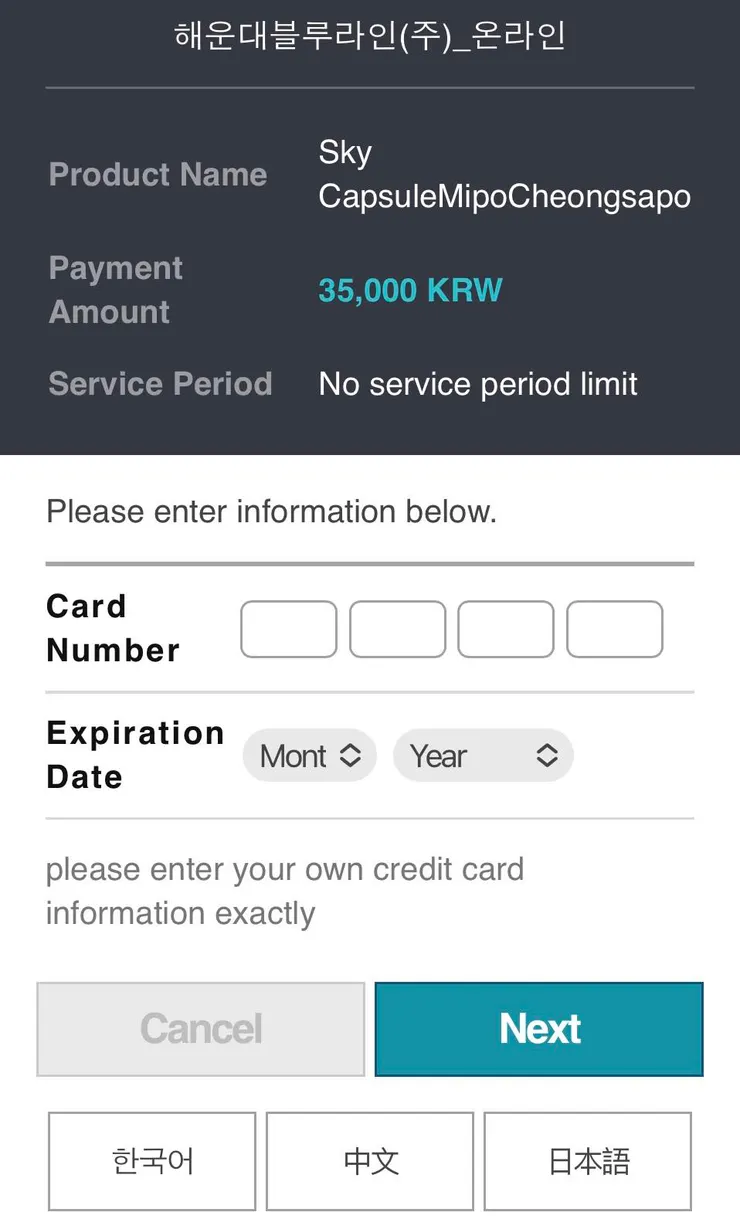This screenshot has height=1216, width=740.
Task: Click the Product Name label
Action: click(x=158, y=175)
